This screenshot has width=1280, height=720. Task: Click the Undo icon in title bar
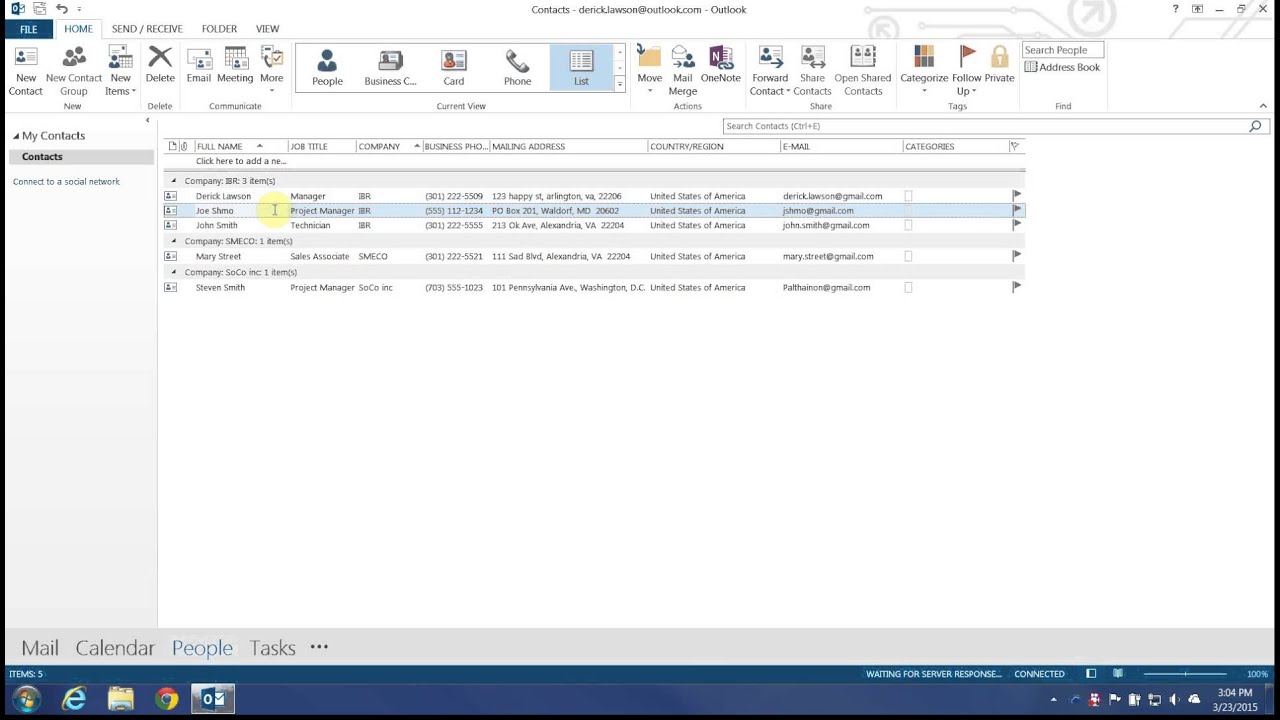click(62, 8)
